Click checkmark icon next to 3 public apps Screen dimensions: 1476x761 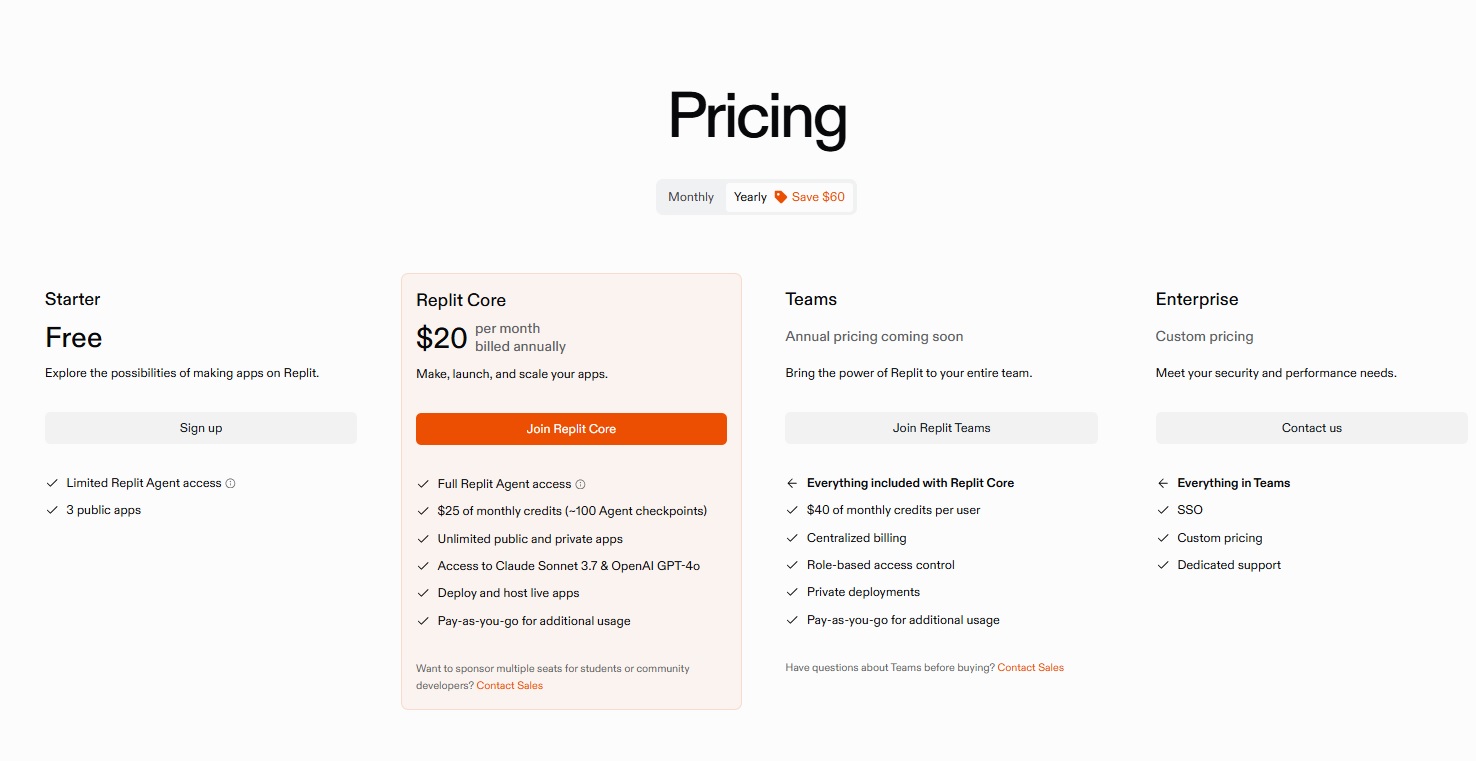pos(52,510)
